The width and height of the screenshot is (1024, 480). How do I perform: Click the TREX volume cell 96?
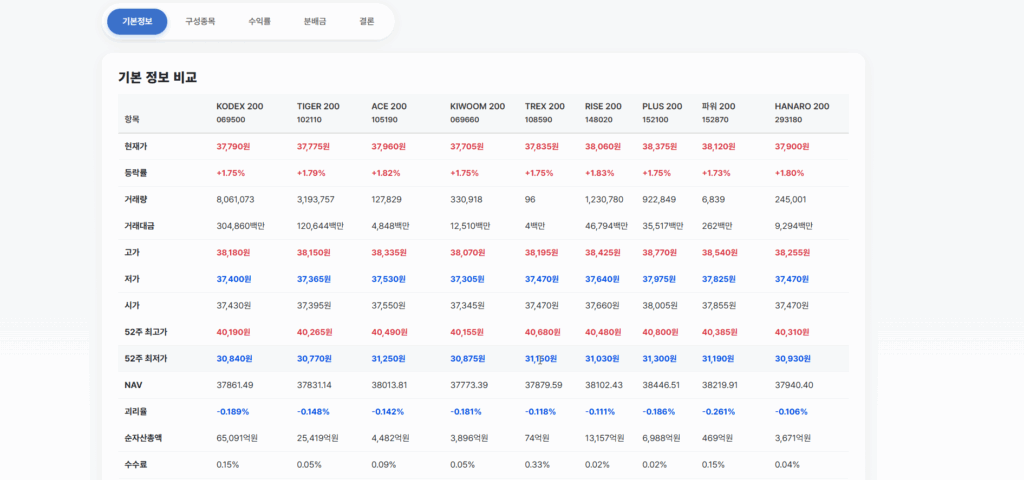(530, 199)
